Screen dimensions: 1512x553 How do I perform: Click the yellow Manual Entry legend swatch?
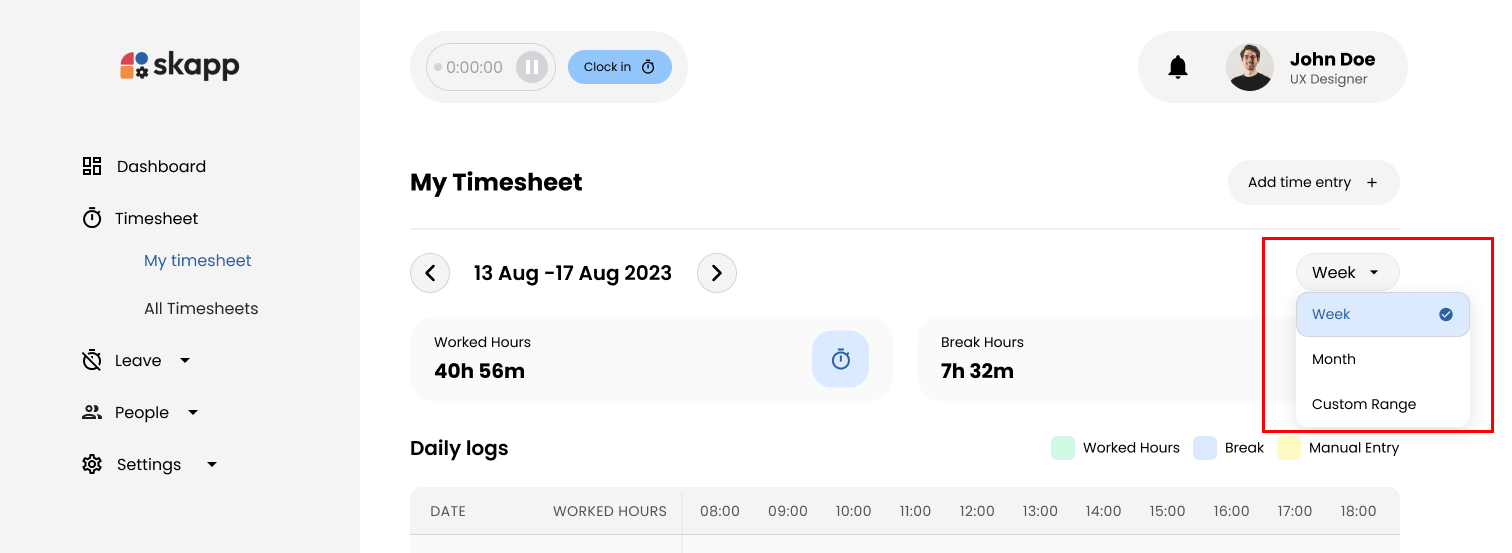pyautogui.click(x=1289, y=448)
